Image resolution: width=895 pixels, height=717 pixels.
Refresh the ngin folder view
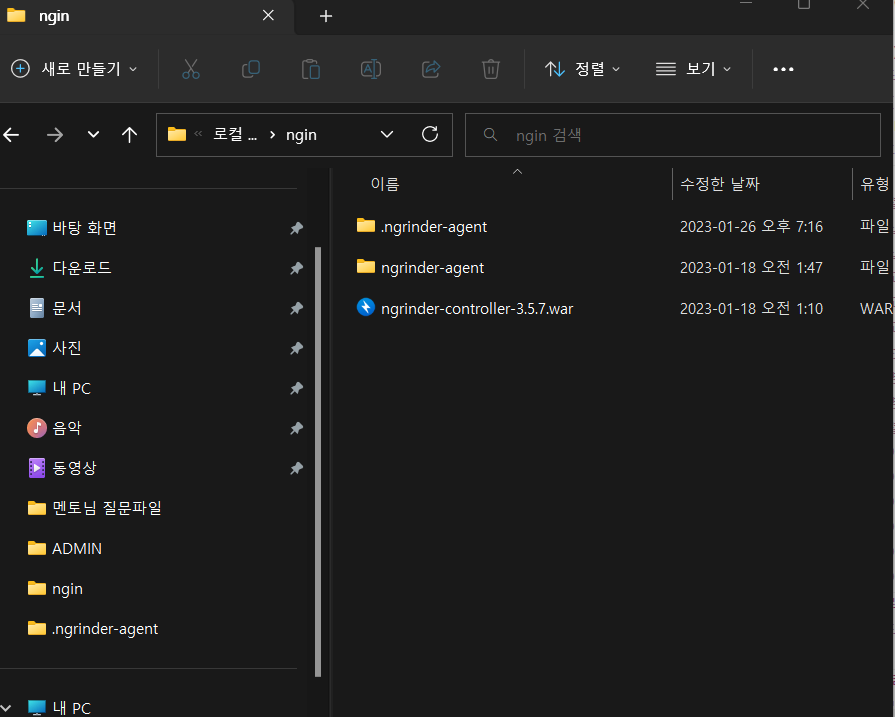pos(430,135)
